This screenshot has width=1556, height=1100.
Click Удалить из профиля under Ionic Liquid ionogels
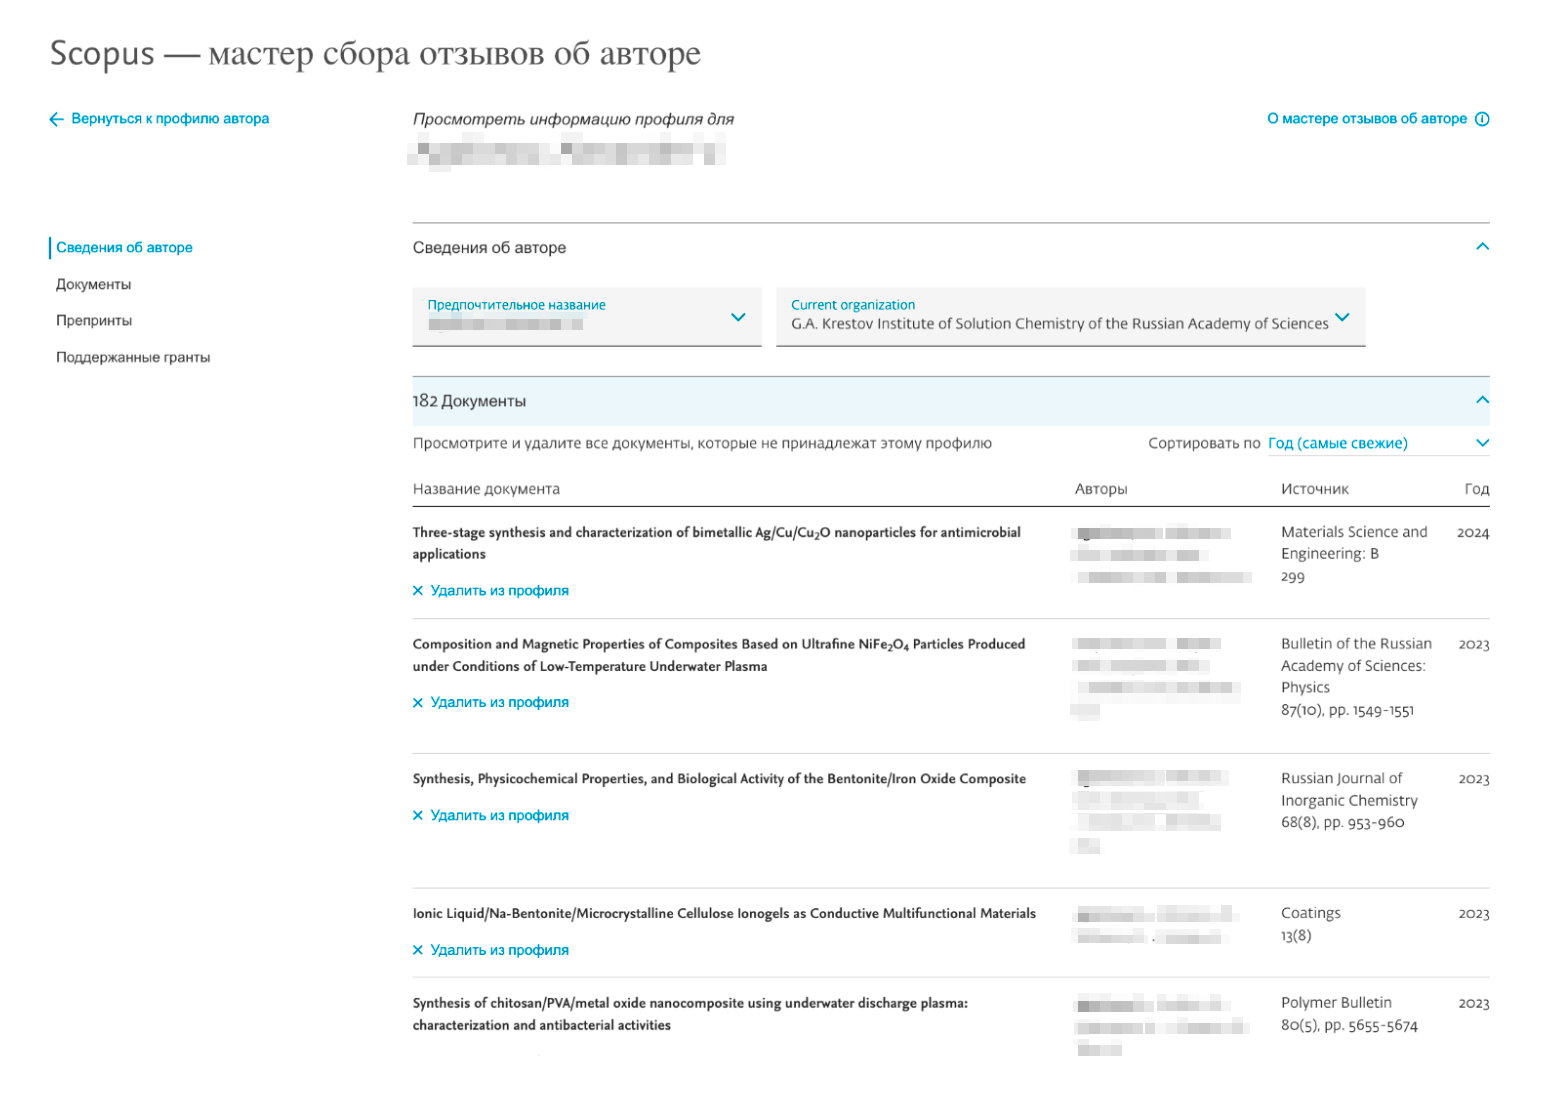(499, 951)
